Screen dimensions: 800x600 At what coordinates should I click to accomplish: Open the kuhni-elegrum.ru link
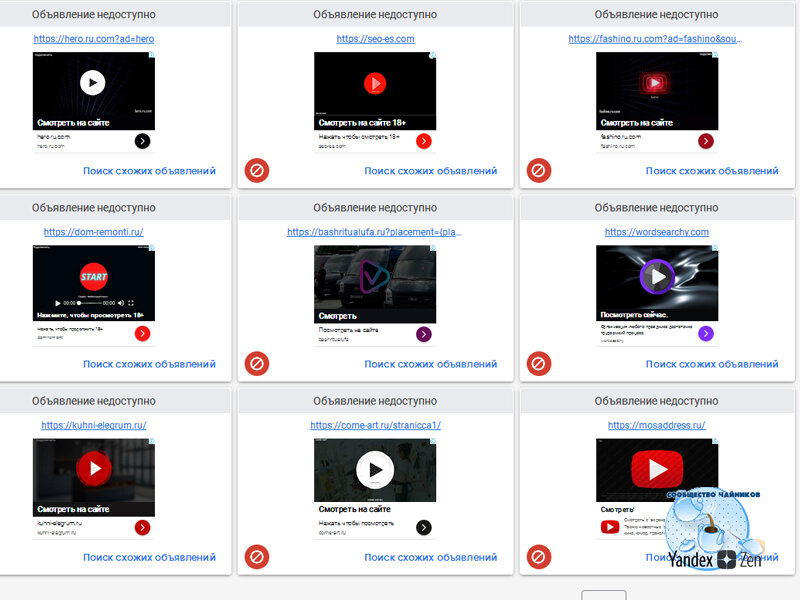(x=94, y=426)
